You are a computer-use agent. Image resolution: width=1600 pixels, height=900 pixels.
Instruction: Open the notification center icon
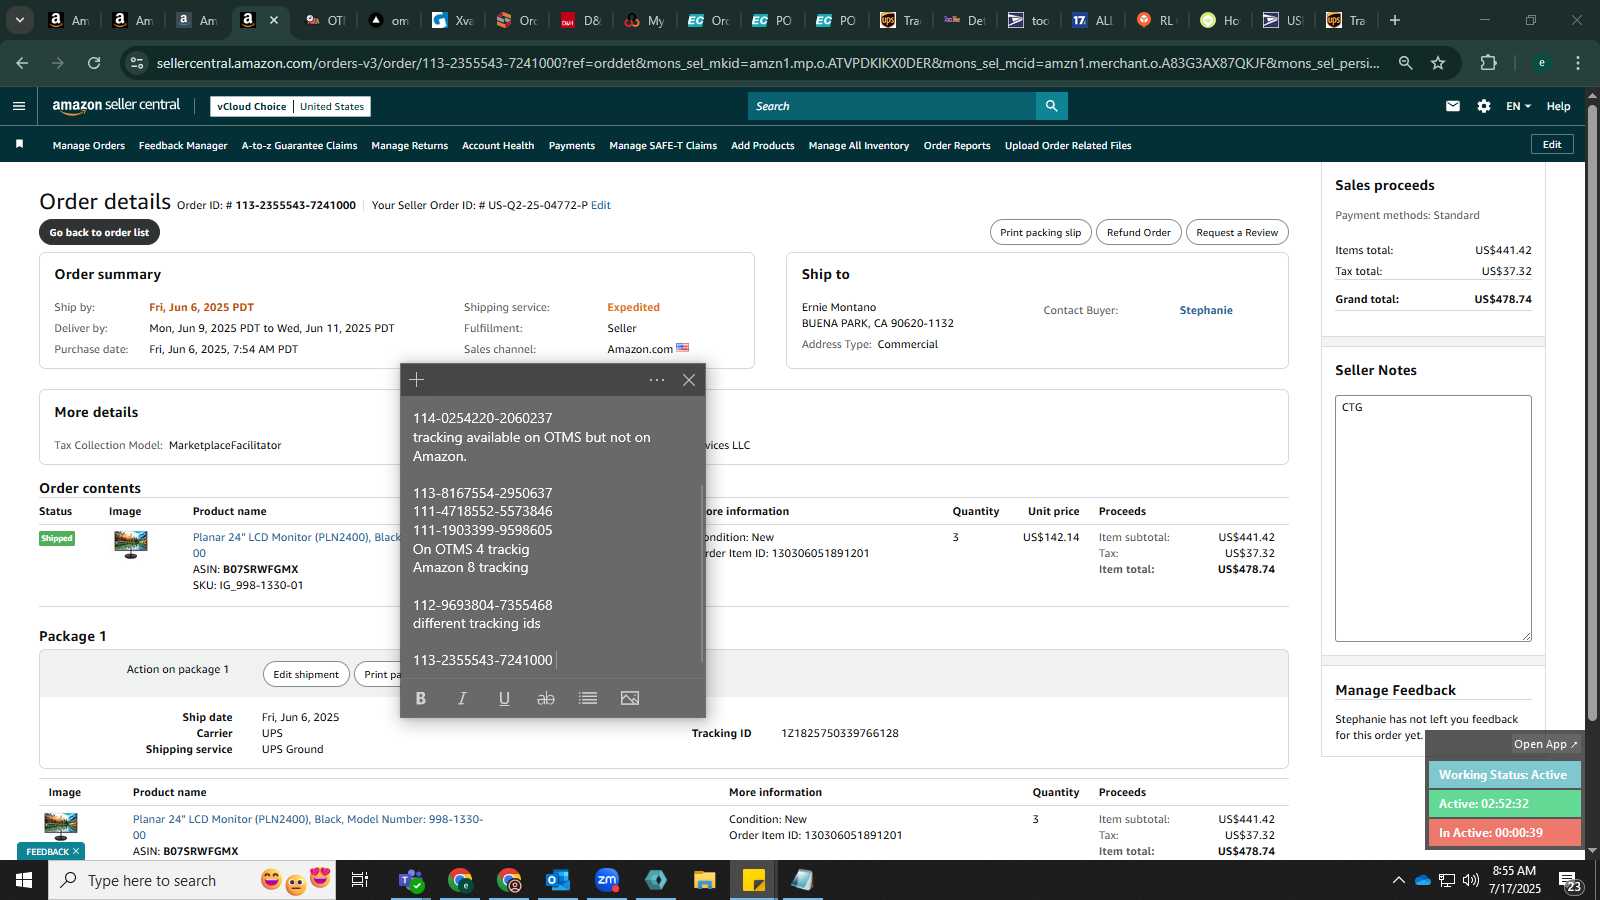tap(1569, 880)
